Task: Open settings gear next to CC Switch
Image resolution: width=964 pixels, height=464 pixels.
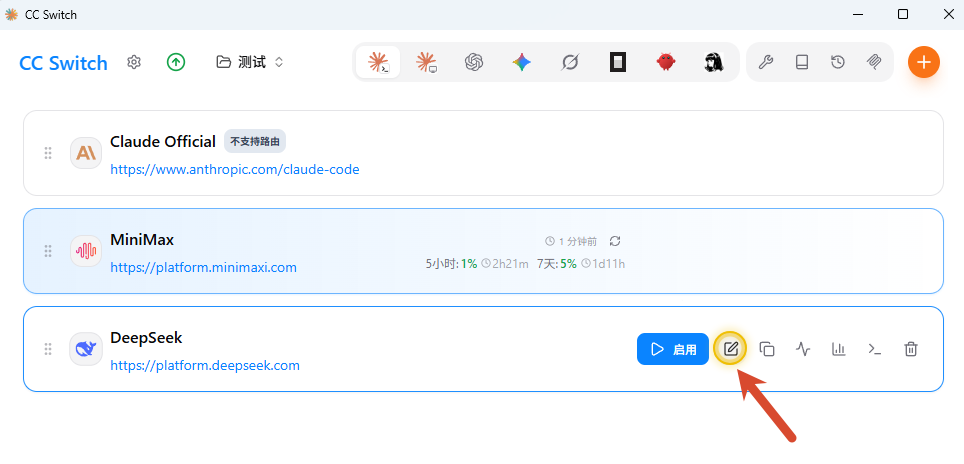Action: [133, 62]
